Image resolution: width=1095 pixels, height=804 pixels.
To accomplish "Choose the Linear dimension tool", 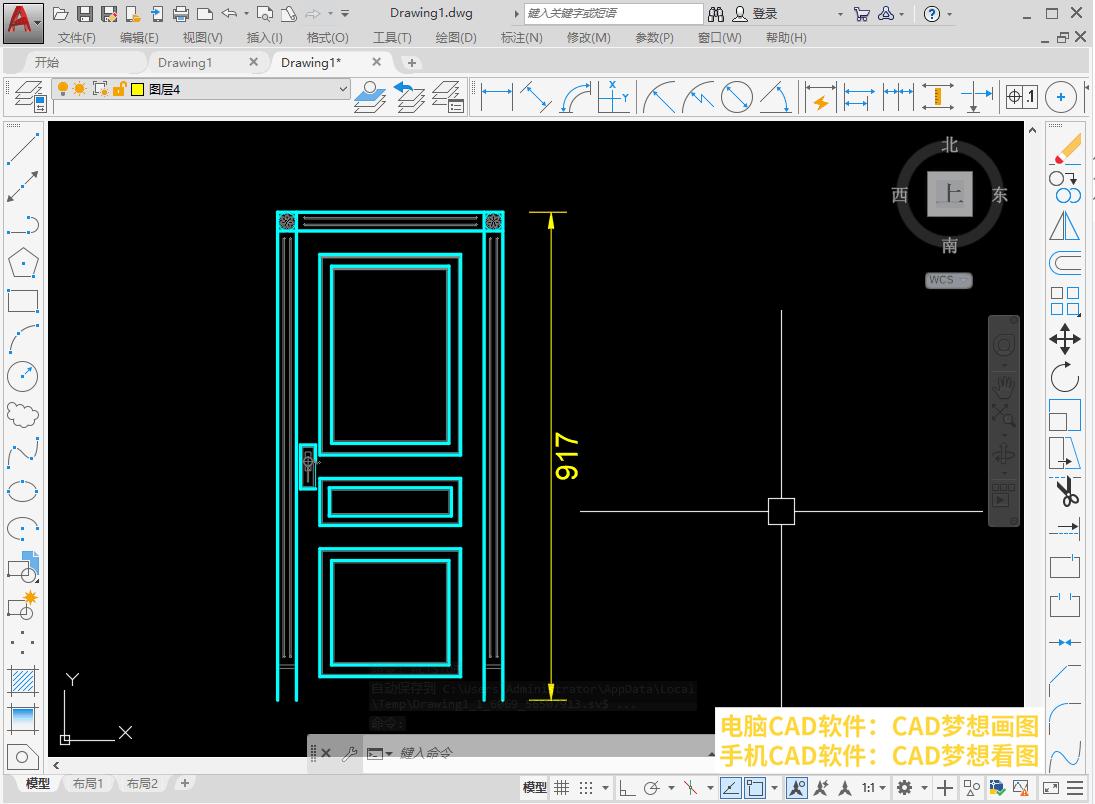I will [497, 97].
